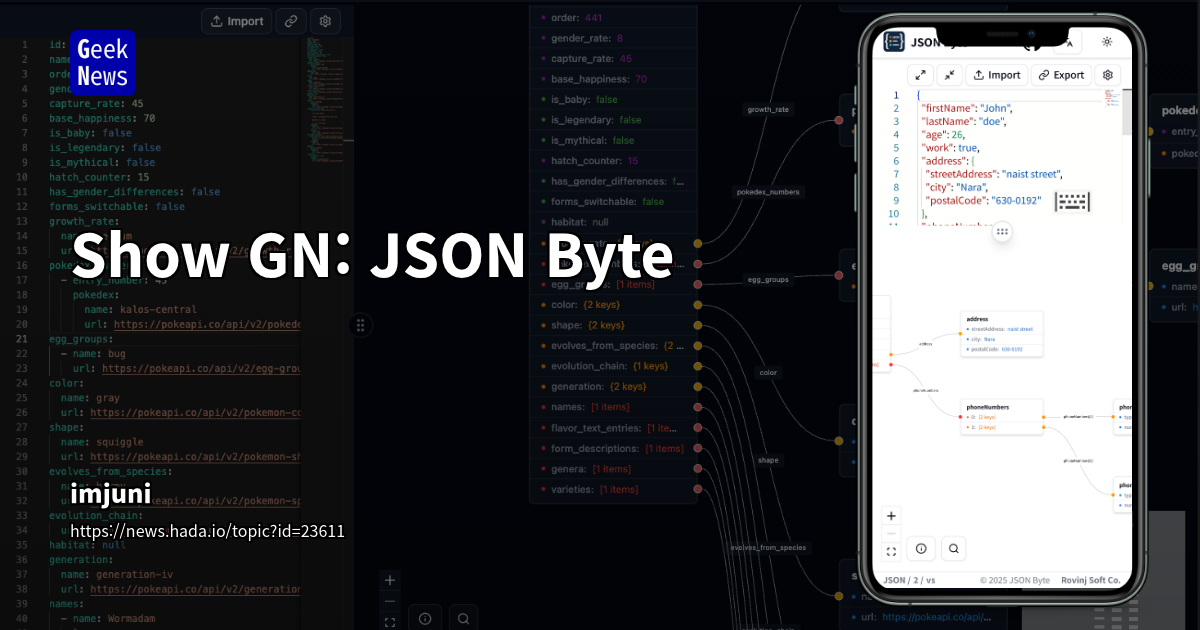
Task: Toggle light/dark theme with the sun icon
Action: click(x=1106, y=42)
